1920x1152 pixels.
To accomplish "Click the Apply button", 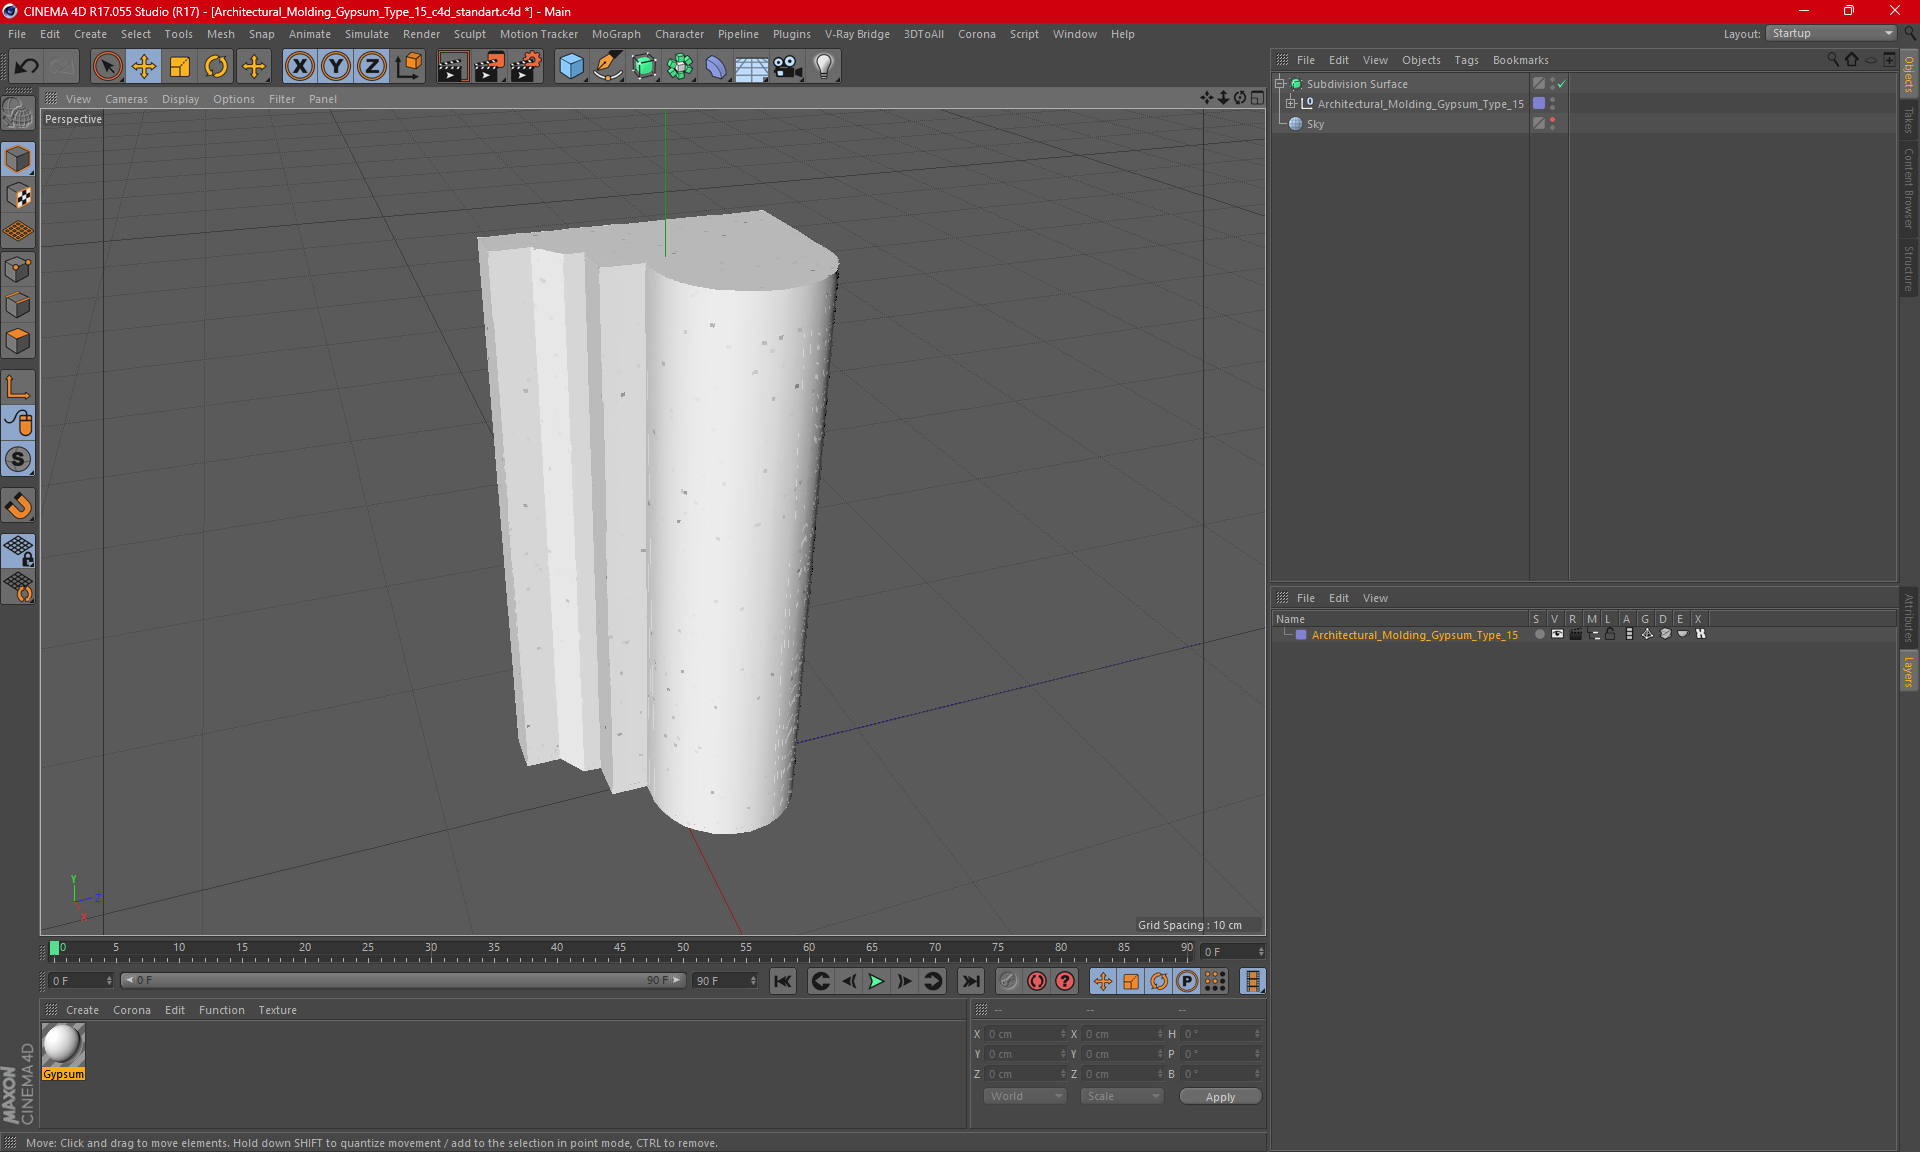I will (x=1220, y=1097).
